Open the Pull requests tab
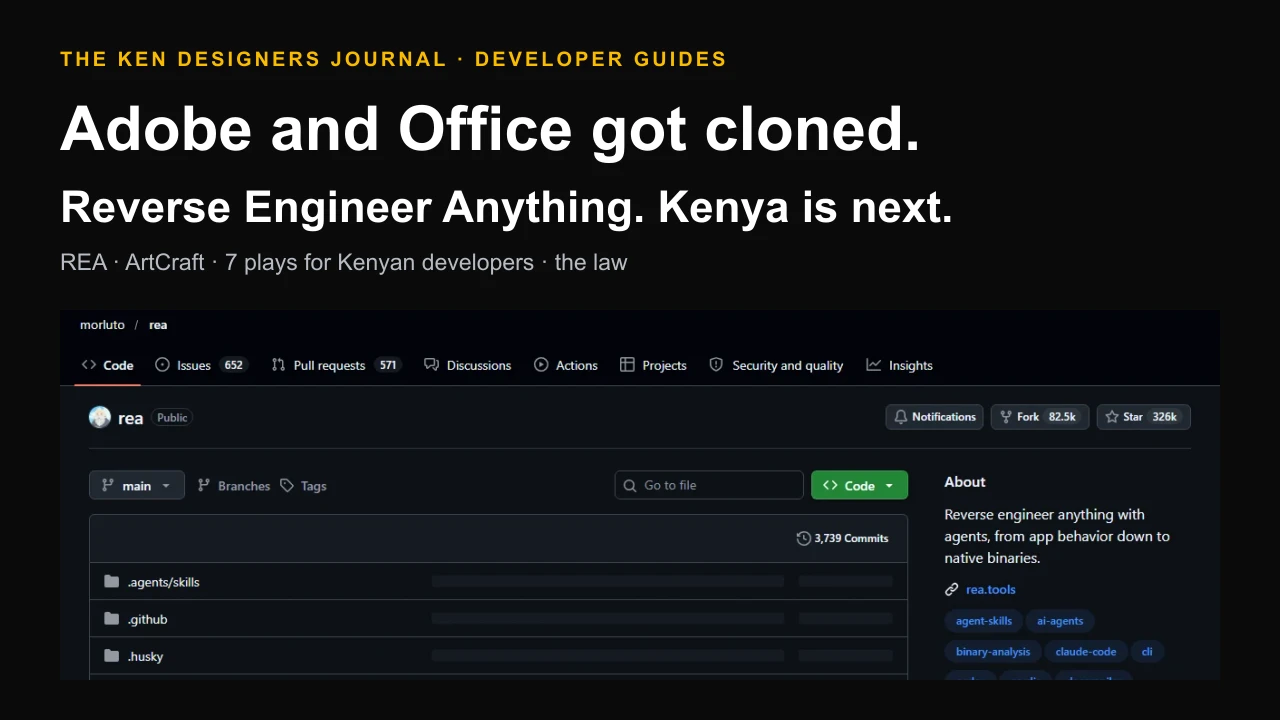The image size is (1280, 720). coord(336,365)
